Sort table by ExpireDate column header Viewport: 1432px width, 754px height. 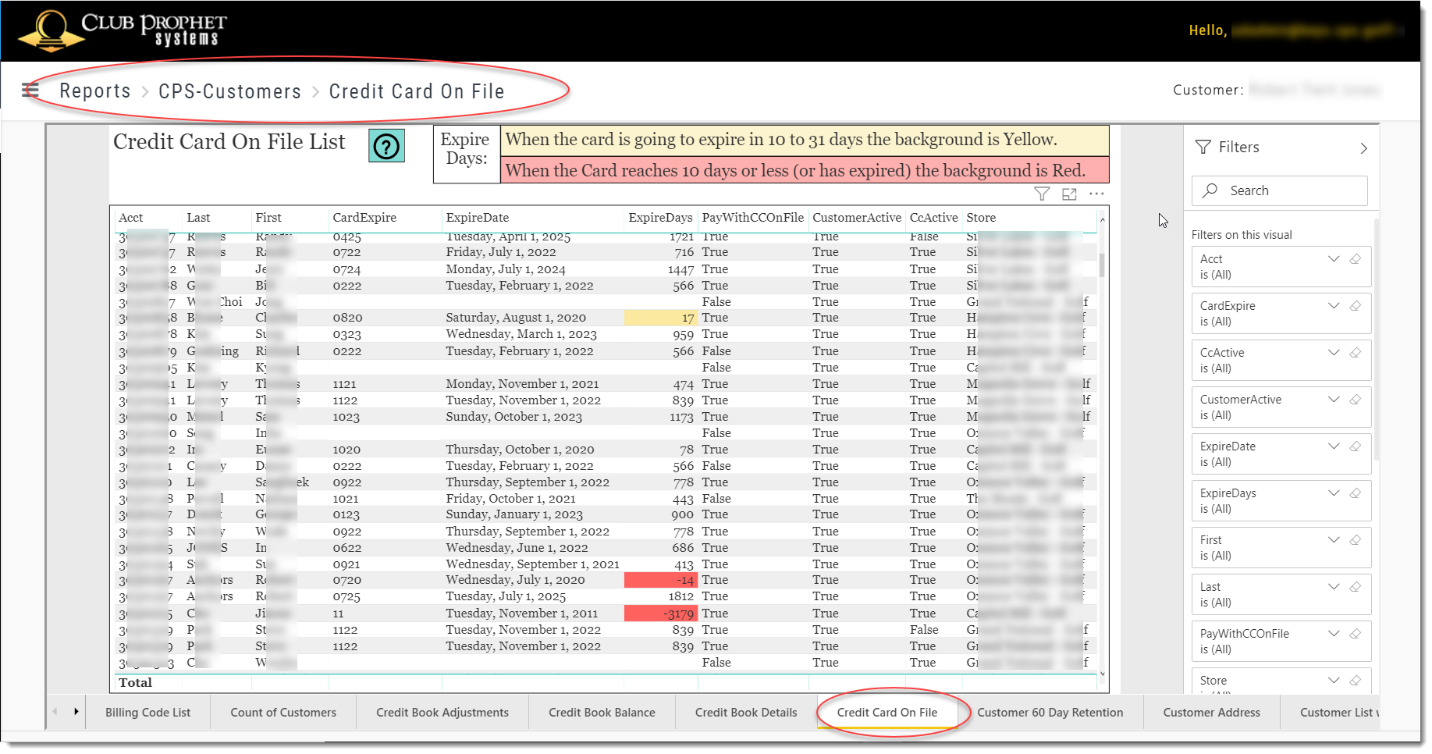pyautogui.click(x=477, y=217)
